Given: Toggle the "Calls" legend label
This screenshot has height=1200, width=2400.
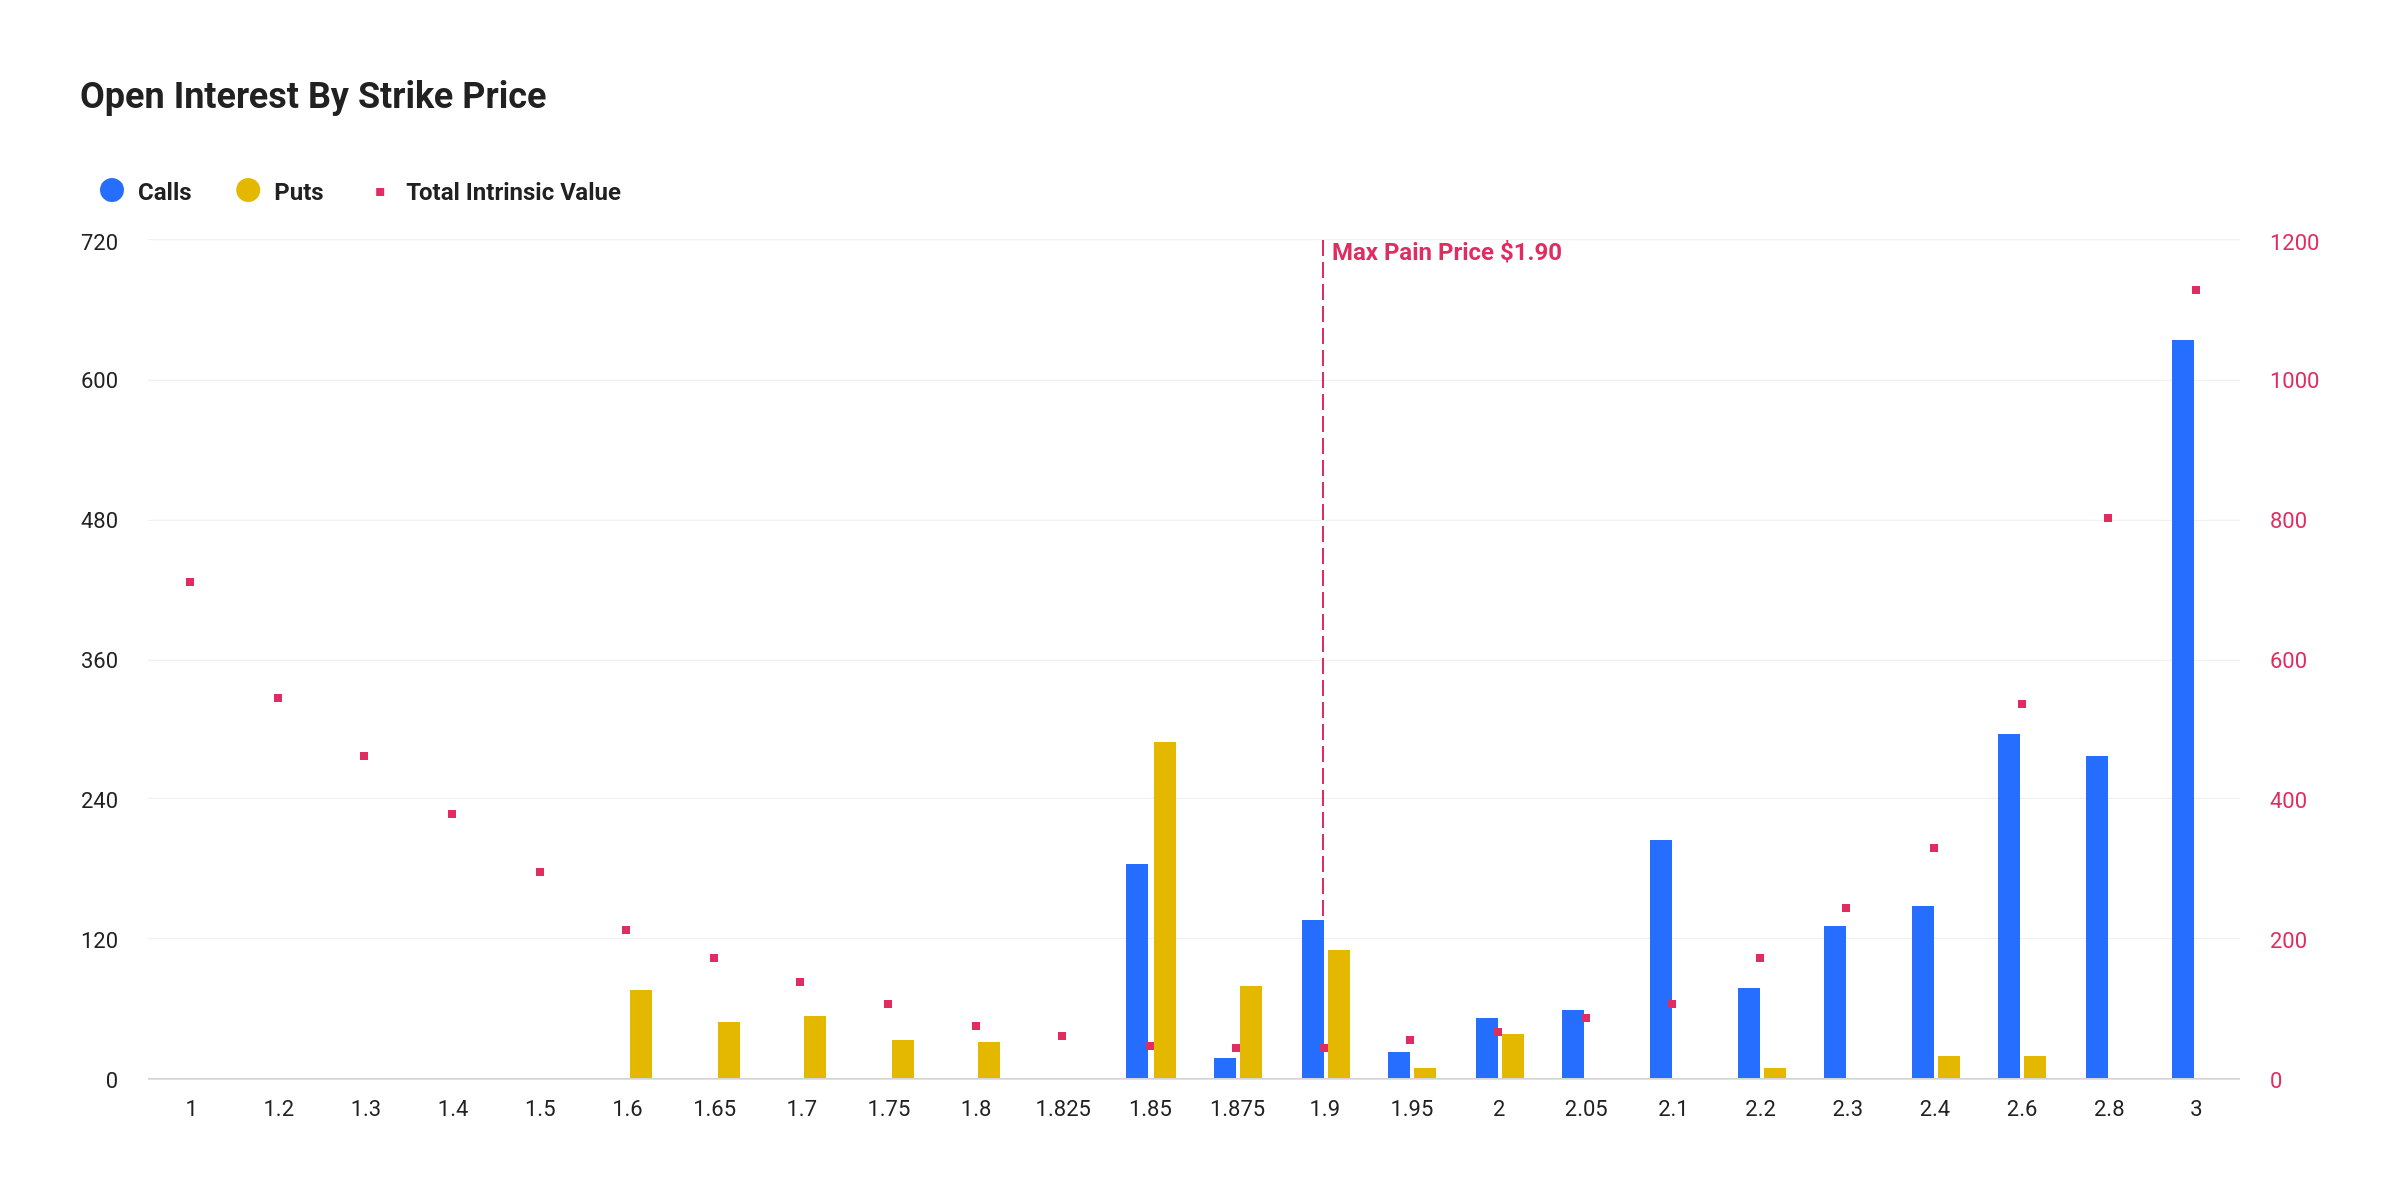Looking at the screenshot, I should (x=164, y=192).
